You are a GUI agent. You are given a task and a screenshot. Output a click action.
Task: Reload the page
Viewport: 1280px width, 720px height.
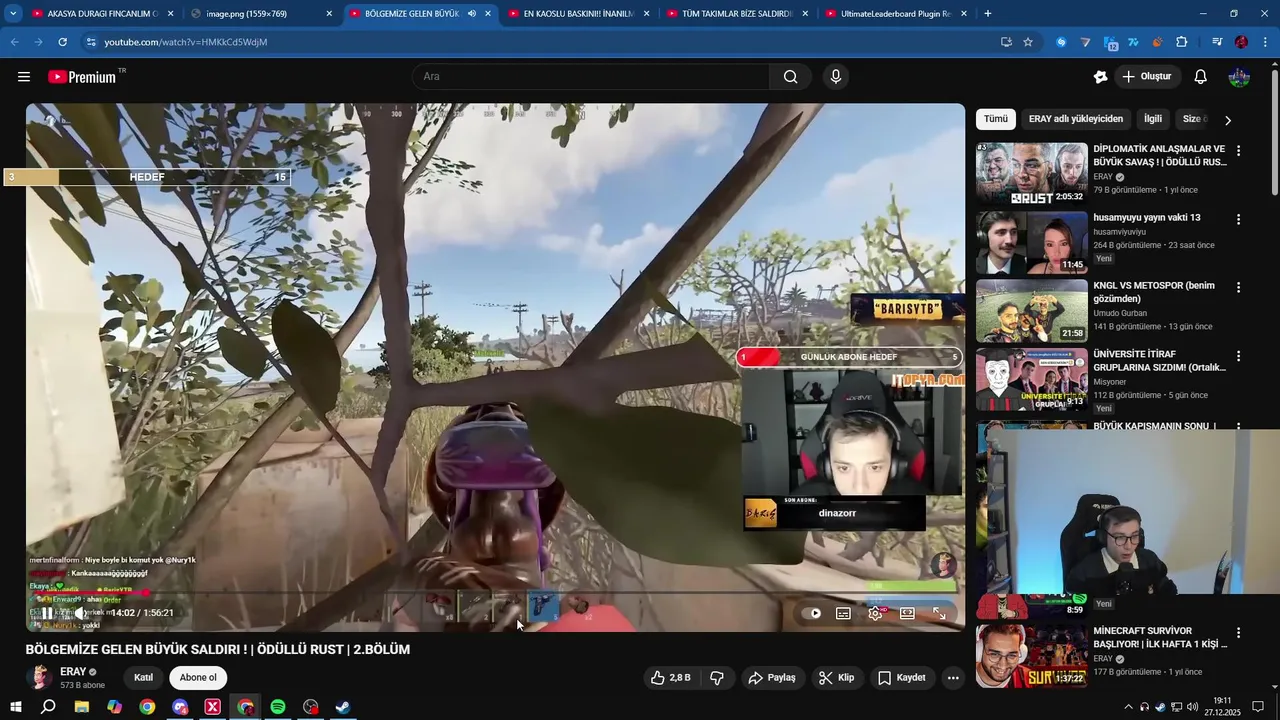62,42
